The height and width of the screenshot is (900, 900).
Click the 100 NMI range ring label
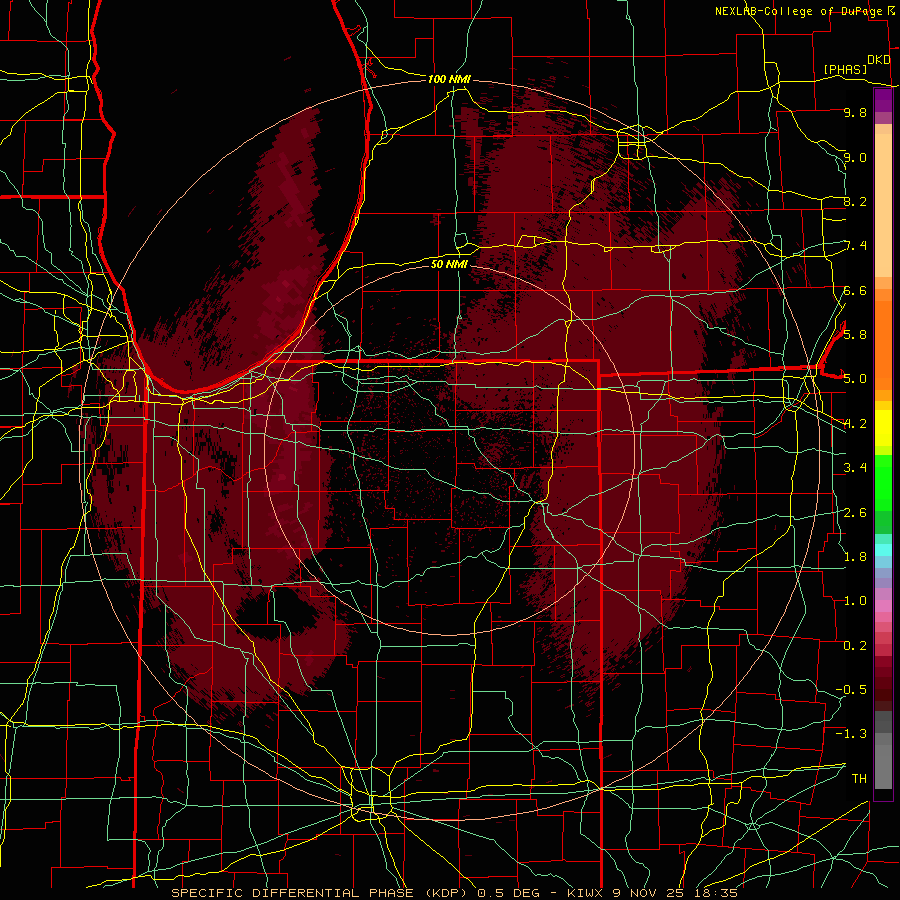coord(449,79)
